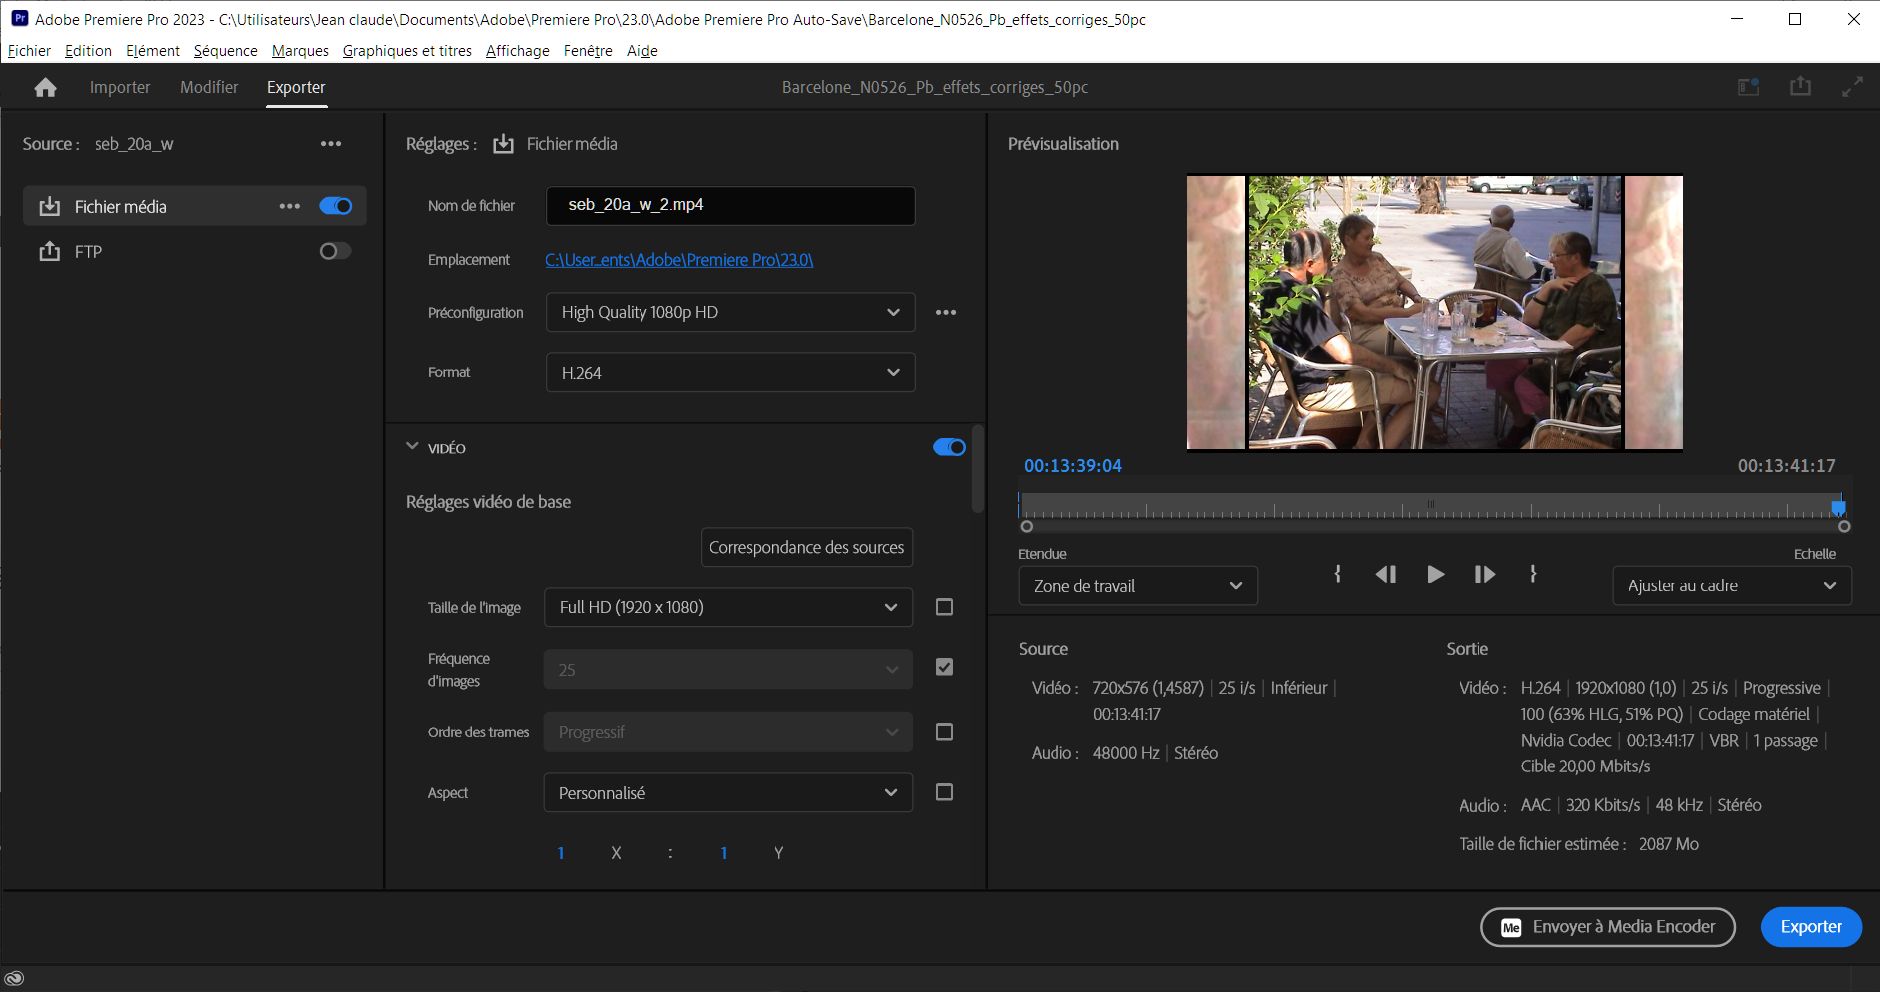Disable the VIDÉO export toggle
This screenshot has height=992, width=1880.
[x=948, y=447]
